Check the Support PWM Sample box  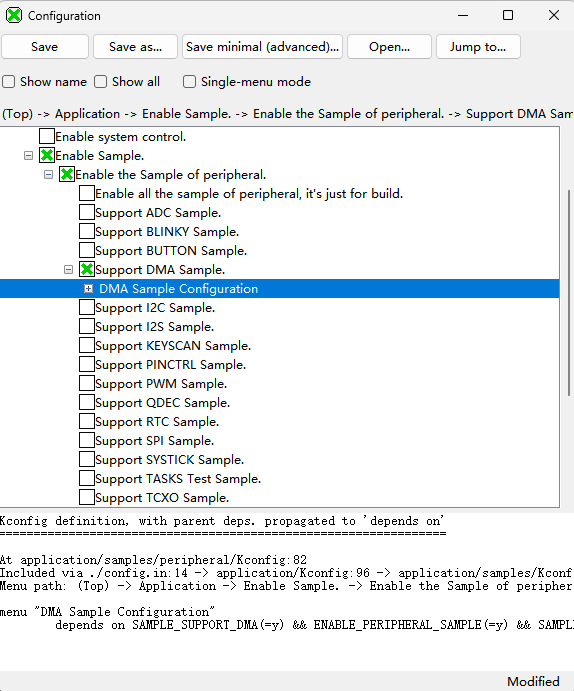click(x=87, y=383)
